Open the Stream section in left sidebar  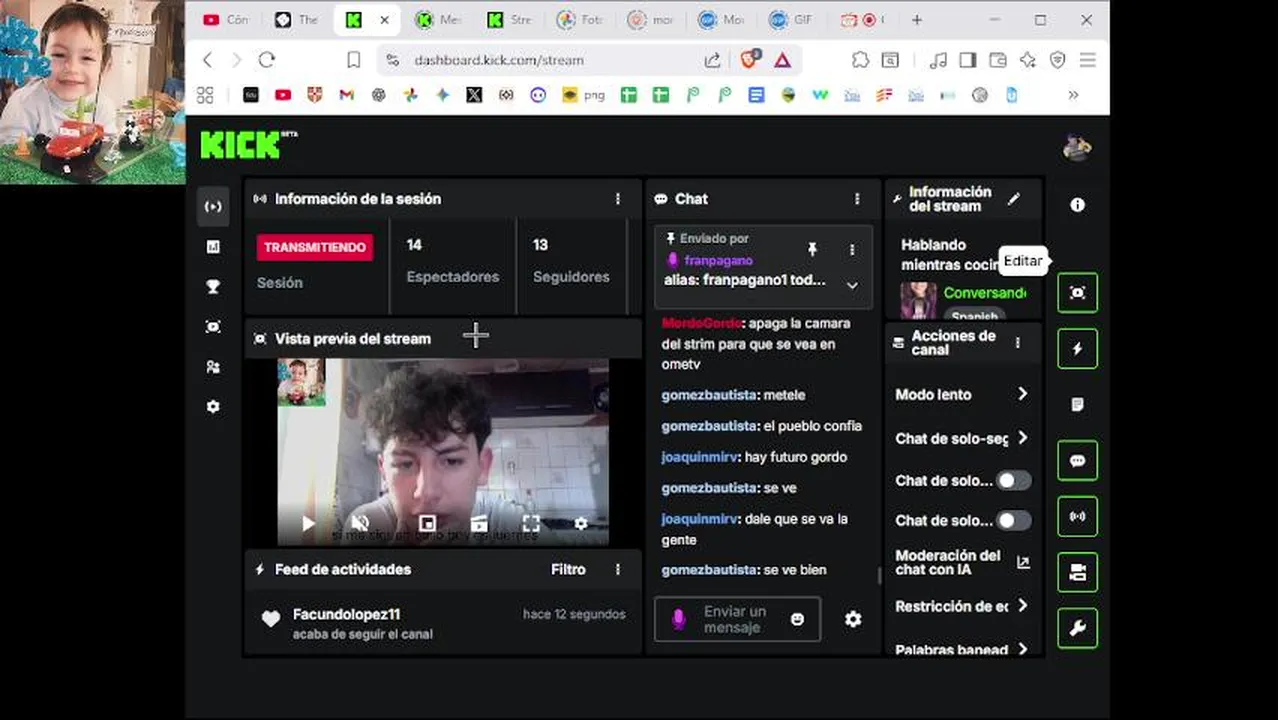(x=213, y=207)
